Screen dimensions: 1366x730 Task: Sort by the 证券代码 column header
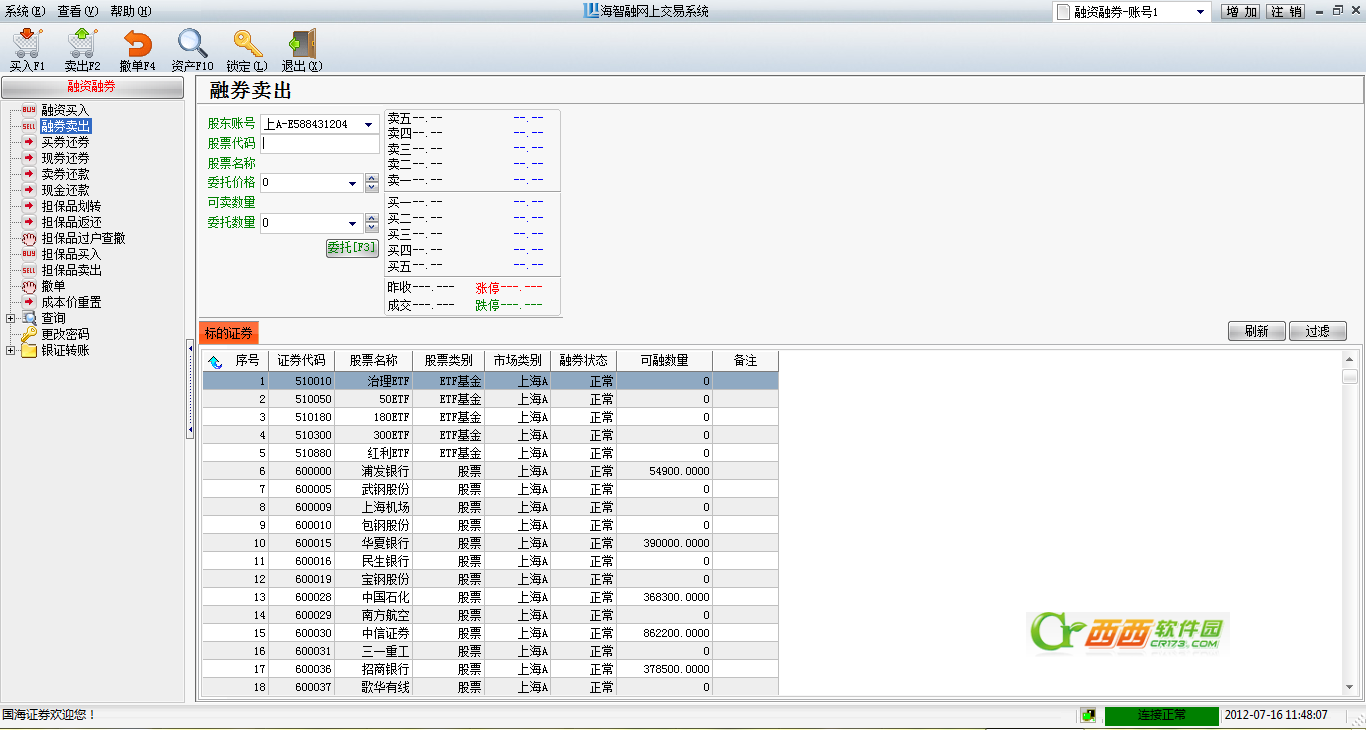coord(301,361)
